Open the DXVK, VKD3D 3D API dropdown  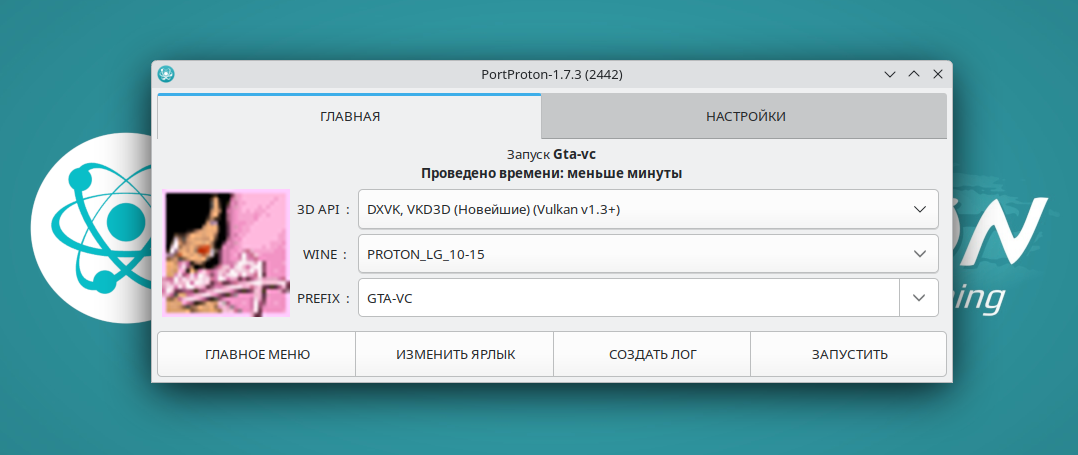click(x=640, y=209)
